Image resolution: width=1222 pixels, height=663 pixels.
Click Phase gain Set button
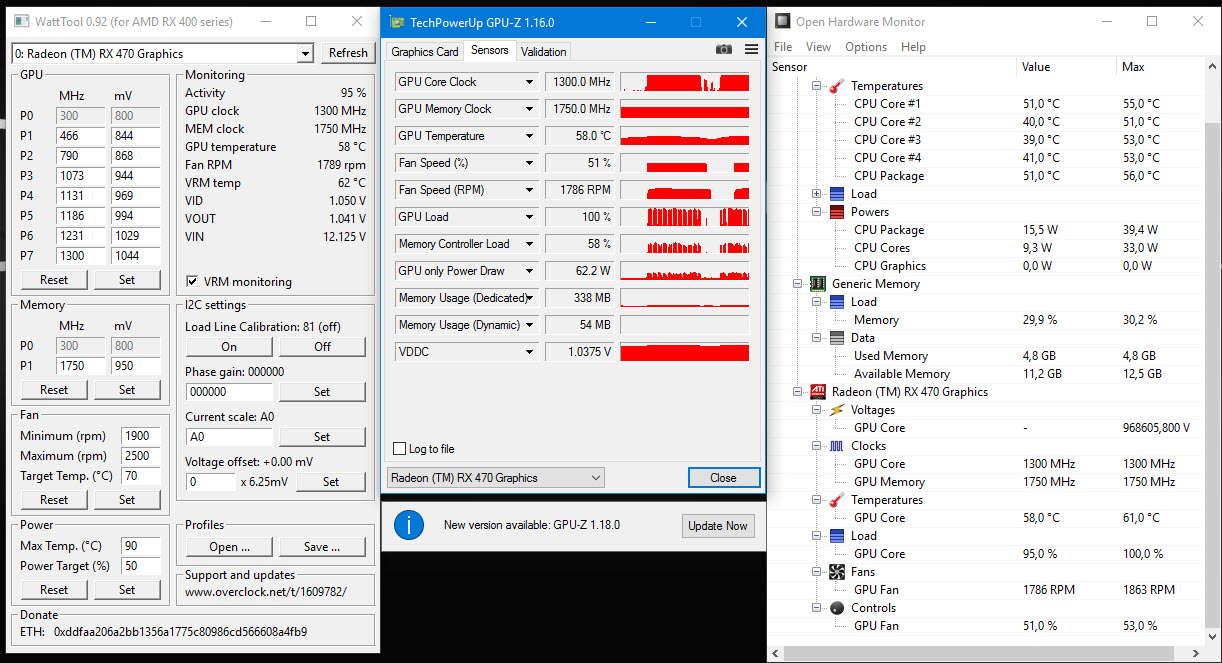[x=322, y=392]
